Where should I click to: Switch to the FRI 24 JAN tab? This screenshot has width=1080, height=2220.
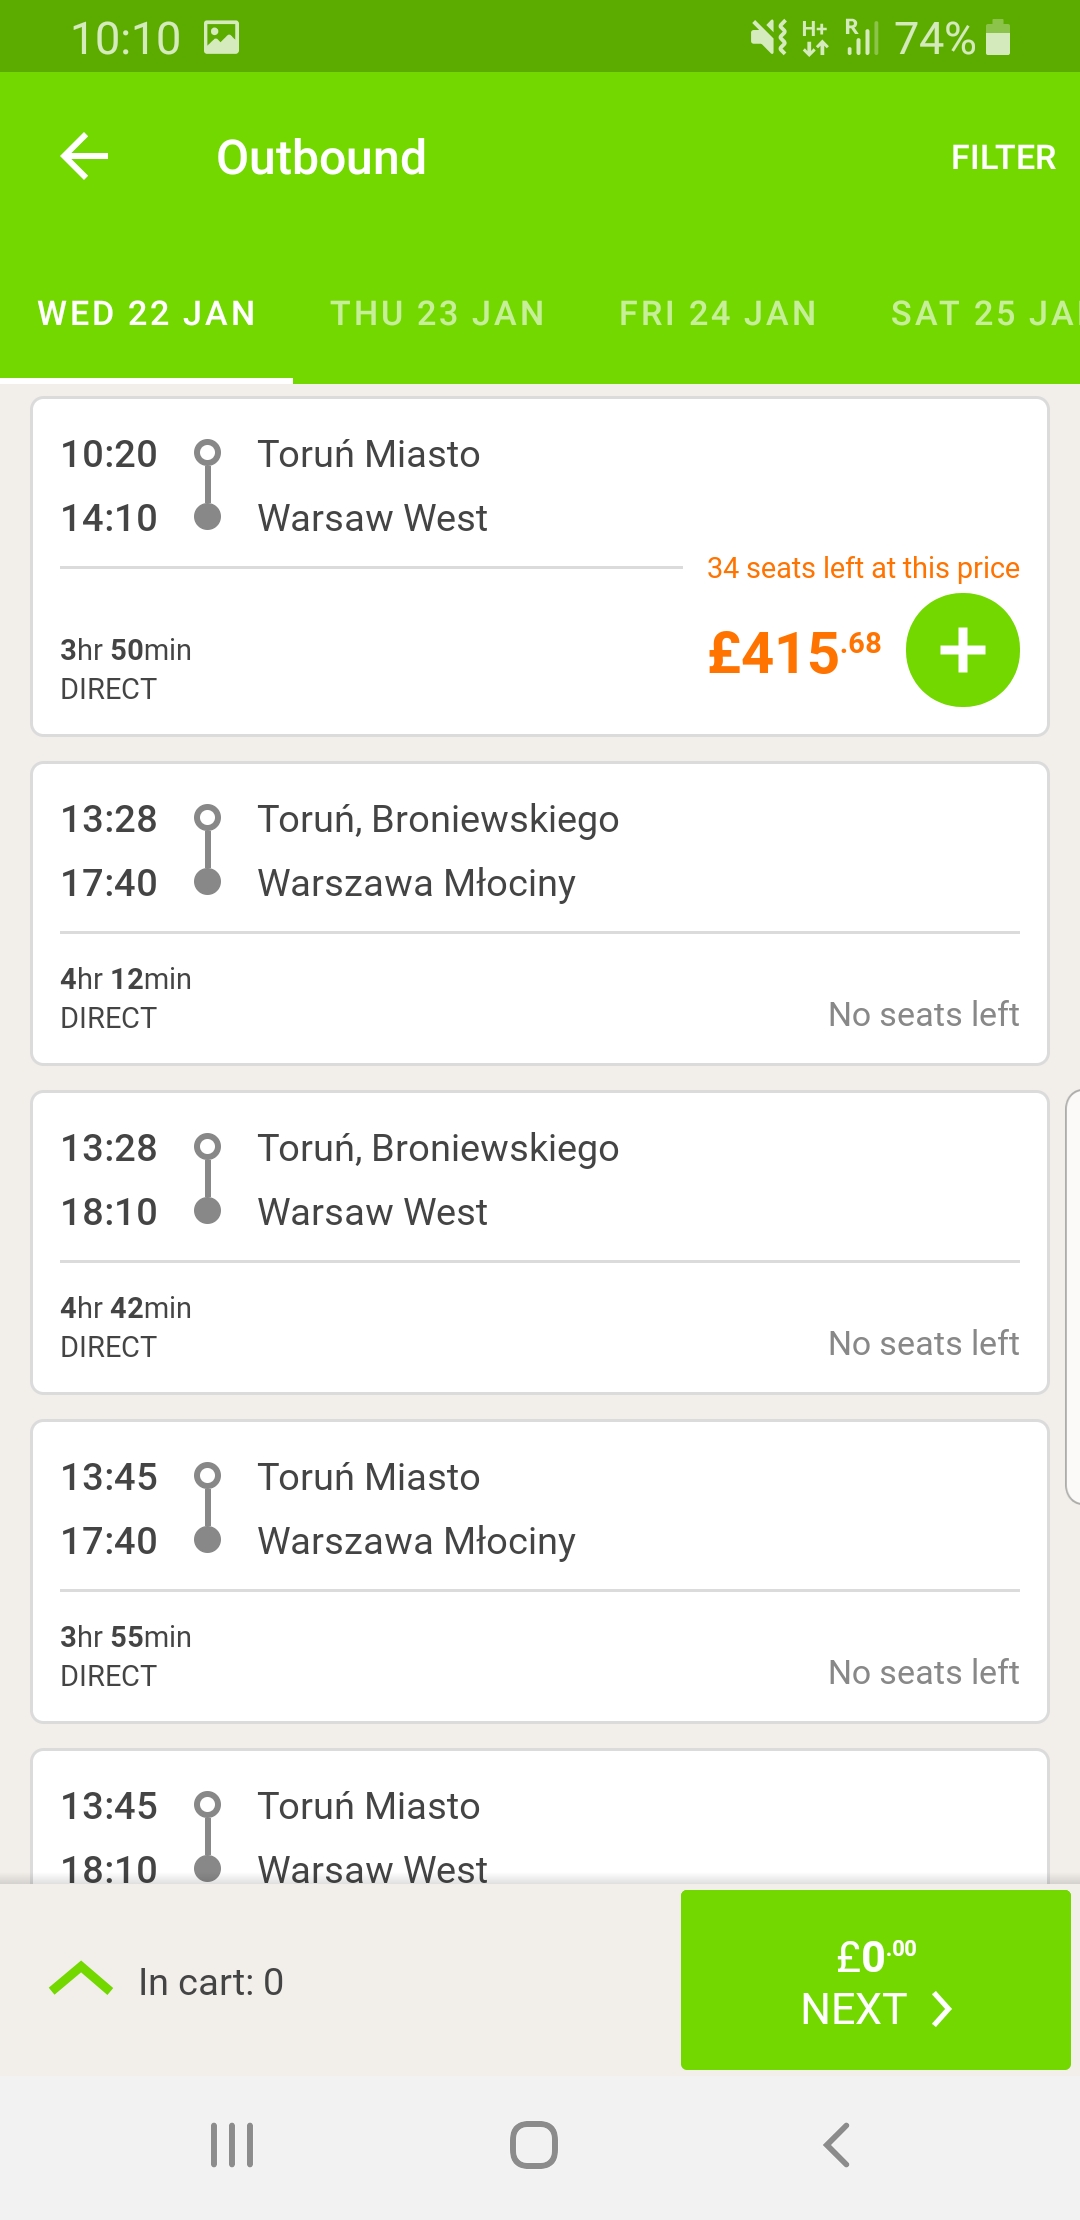[717, 313]
